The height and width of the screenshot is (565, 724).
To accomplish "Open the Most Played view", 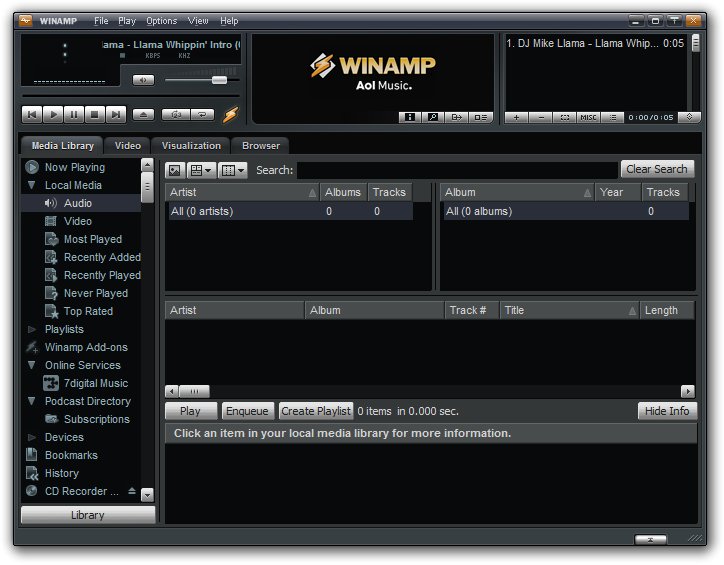I will [x=93, y=239].
